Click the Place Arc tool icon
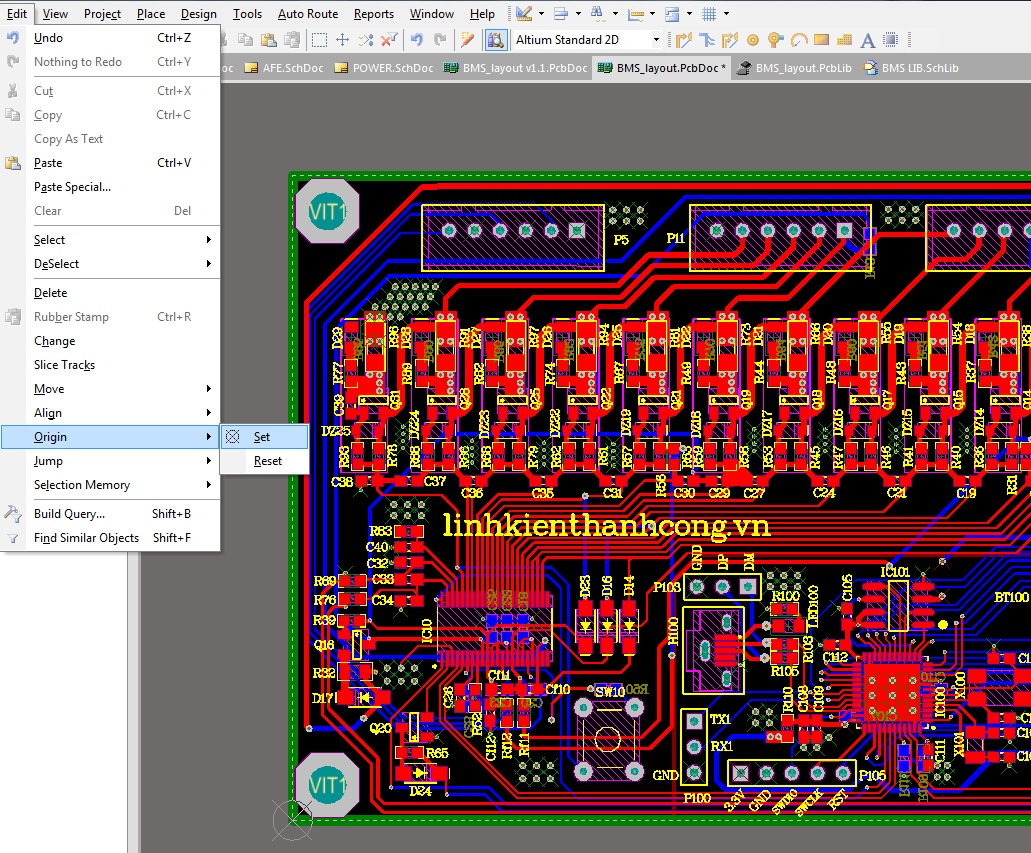 (798, 40)
